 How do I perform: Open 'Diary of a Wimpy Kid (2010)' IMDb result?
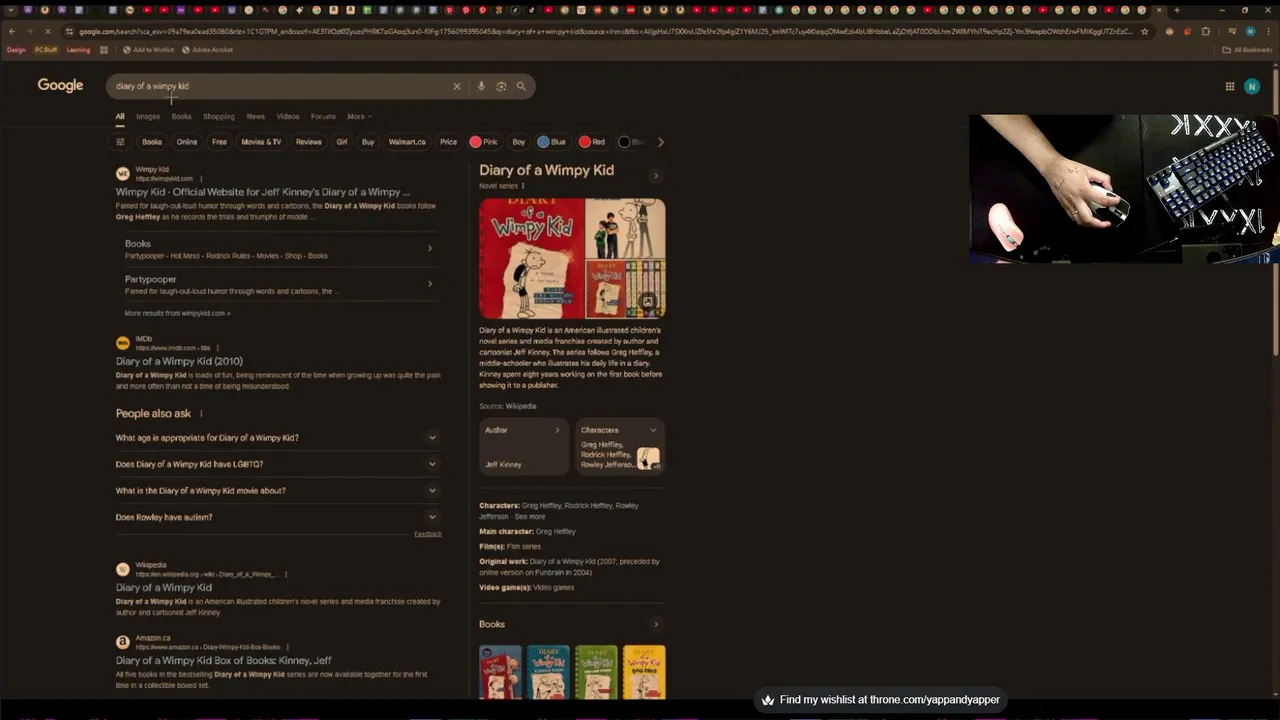(x=179, y=361)
